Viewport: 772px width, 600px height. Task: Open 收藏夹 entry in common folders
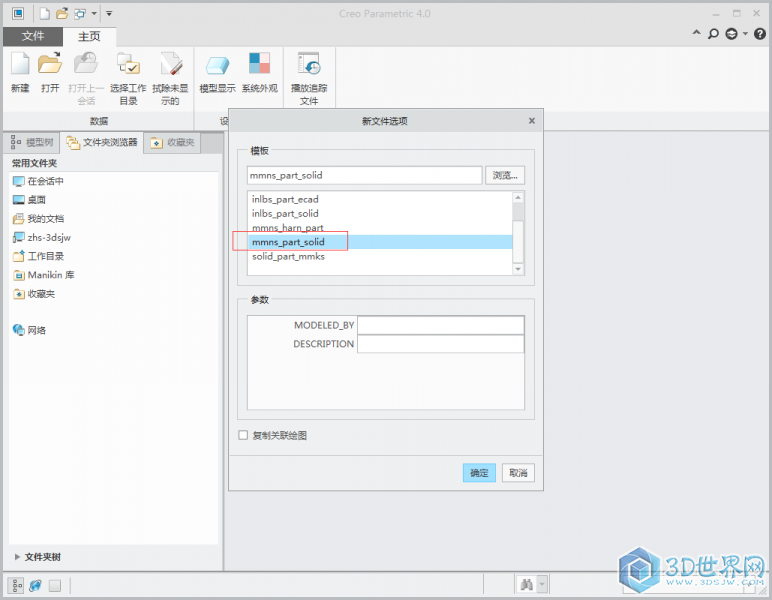click(34, 294)
